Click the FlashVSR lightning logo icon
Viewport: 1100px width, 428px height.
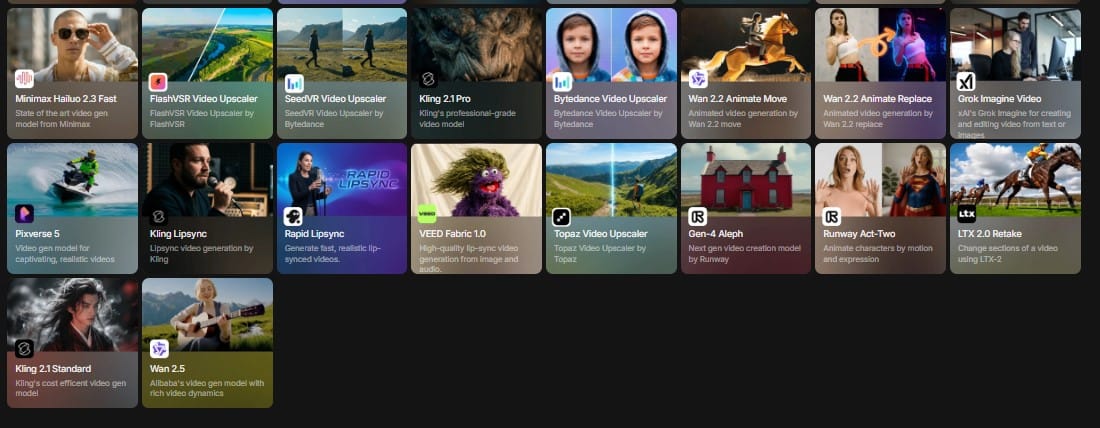[159, 81]
